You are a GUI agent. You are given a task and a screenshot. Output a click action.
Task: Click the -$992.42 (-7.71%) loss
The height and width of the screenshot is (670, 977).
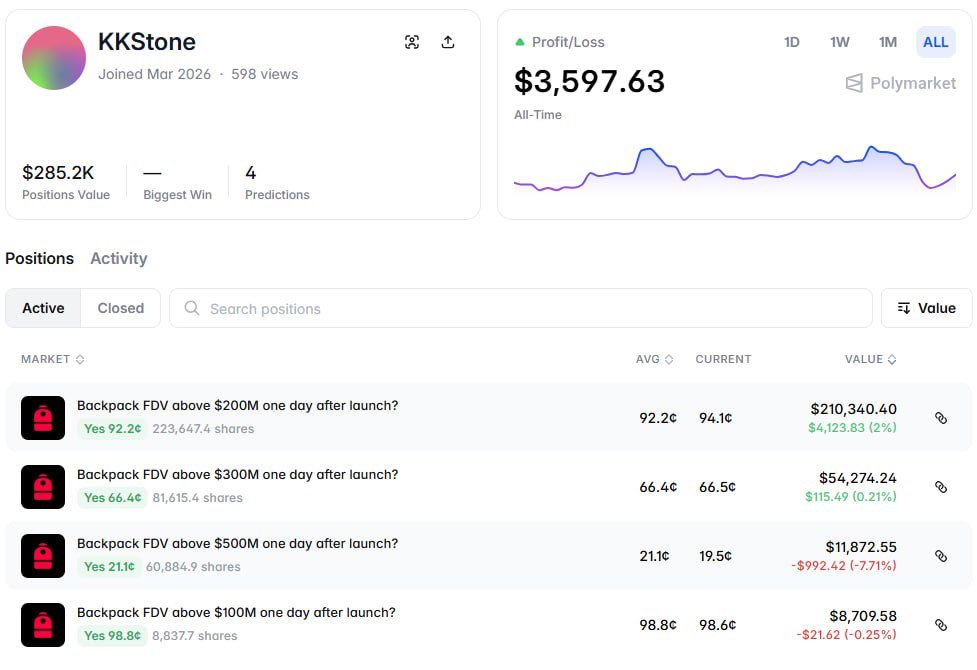pos(844,566)
